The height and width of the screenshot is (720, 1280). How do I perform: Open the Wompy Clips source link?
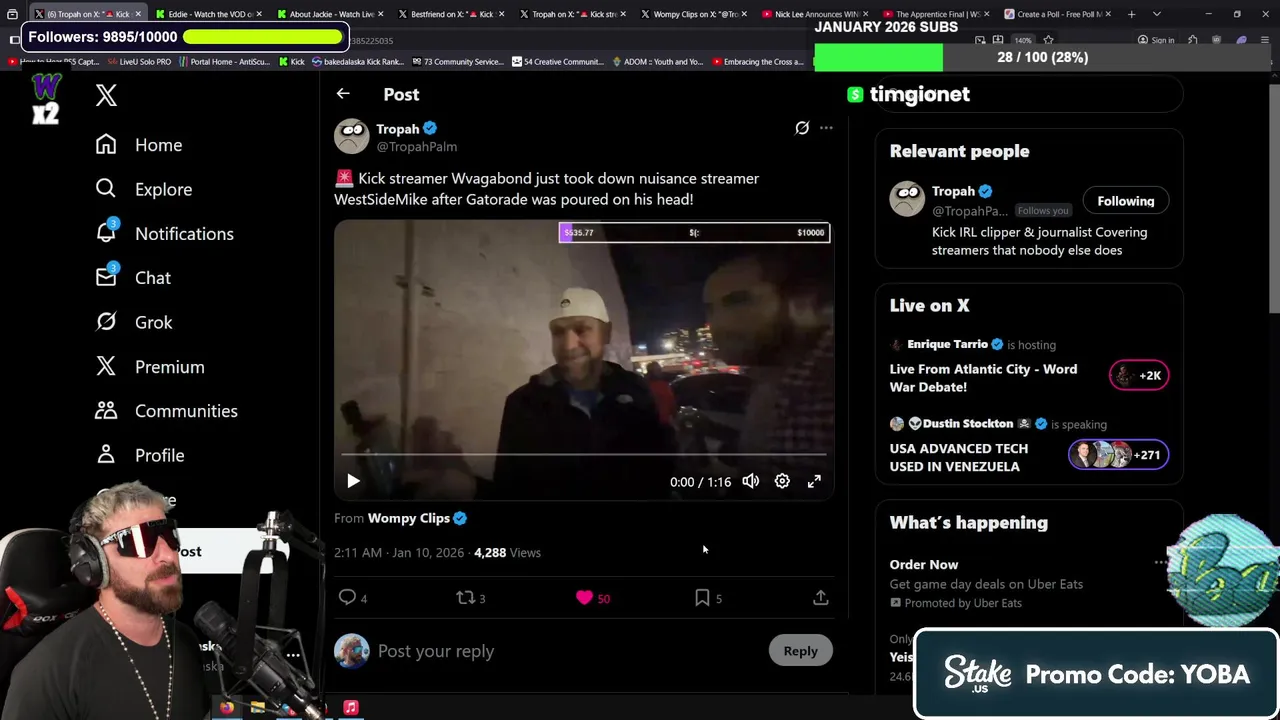409,518
